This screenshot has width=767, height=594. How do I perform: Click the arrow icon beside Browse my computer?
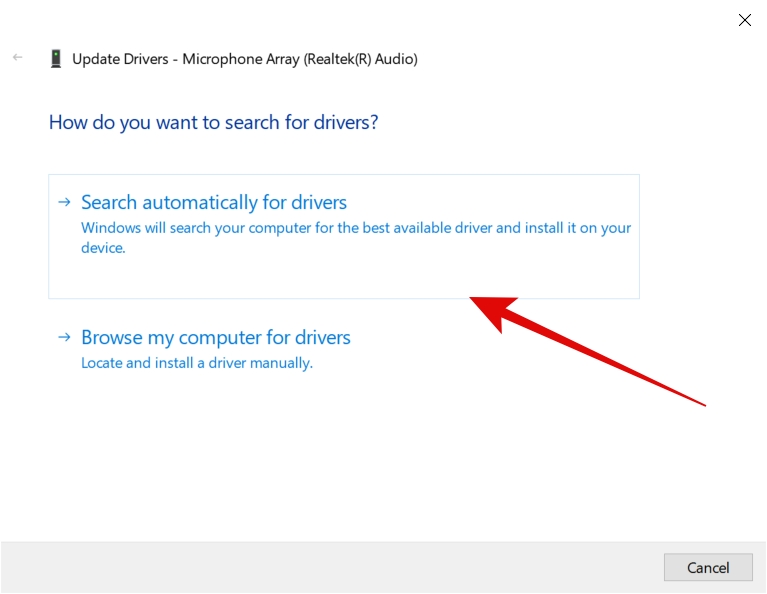65,337
